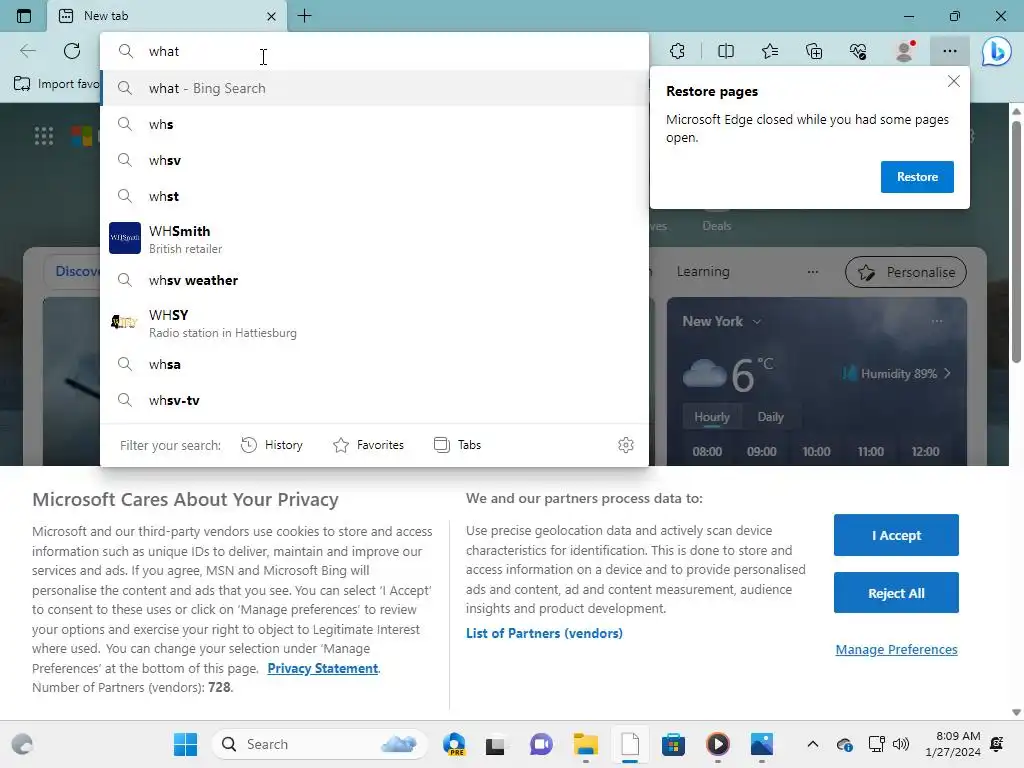Screen dimensions: 1024x768
Task: Switch to the Learning feed tab
Action: coord(703,271)
